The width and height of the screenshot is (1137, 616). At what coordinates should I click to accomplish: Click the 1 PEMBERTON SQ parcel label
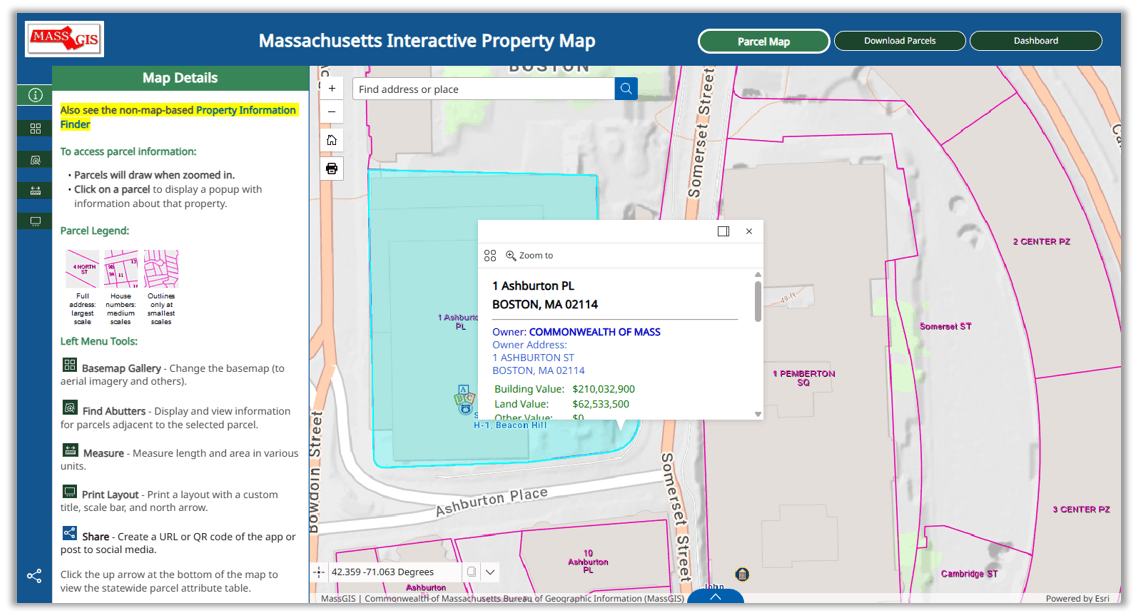click(x=803, y=378)
